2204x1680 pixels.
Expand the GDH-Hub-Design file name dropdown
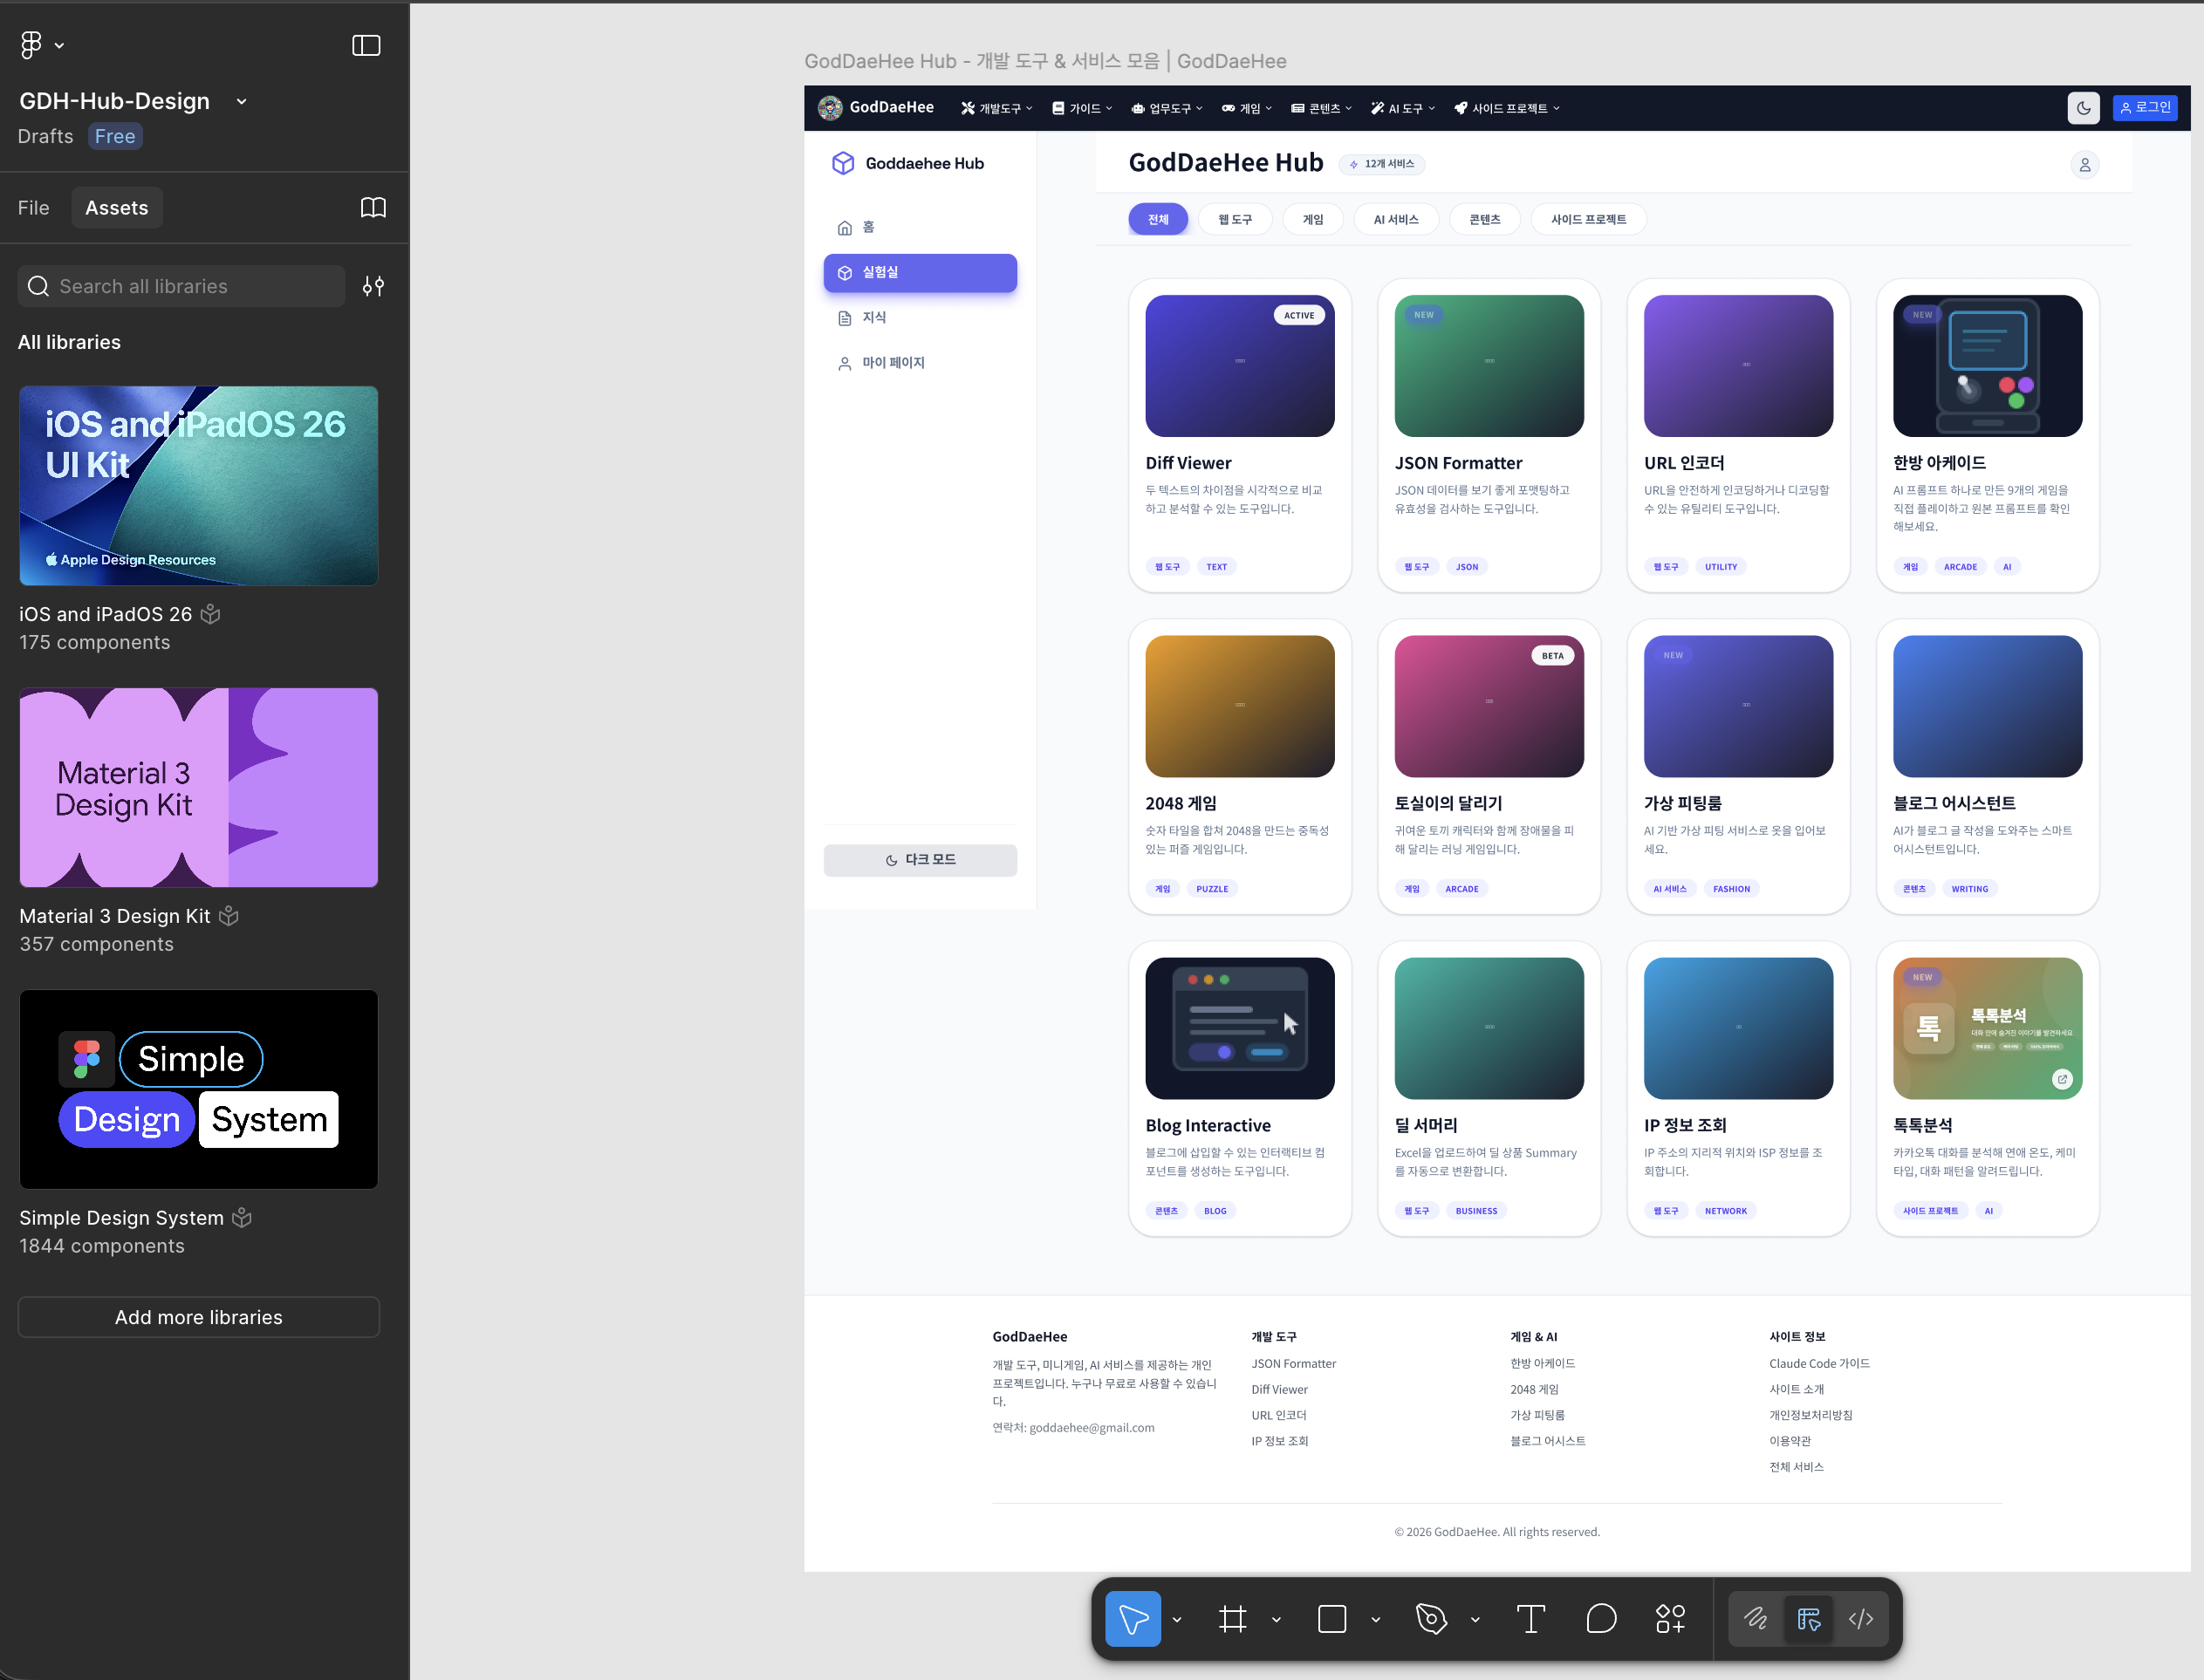[241, 102]
